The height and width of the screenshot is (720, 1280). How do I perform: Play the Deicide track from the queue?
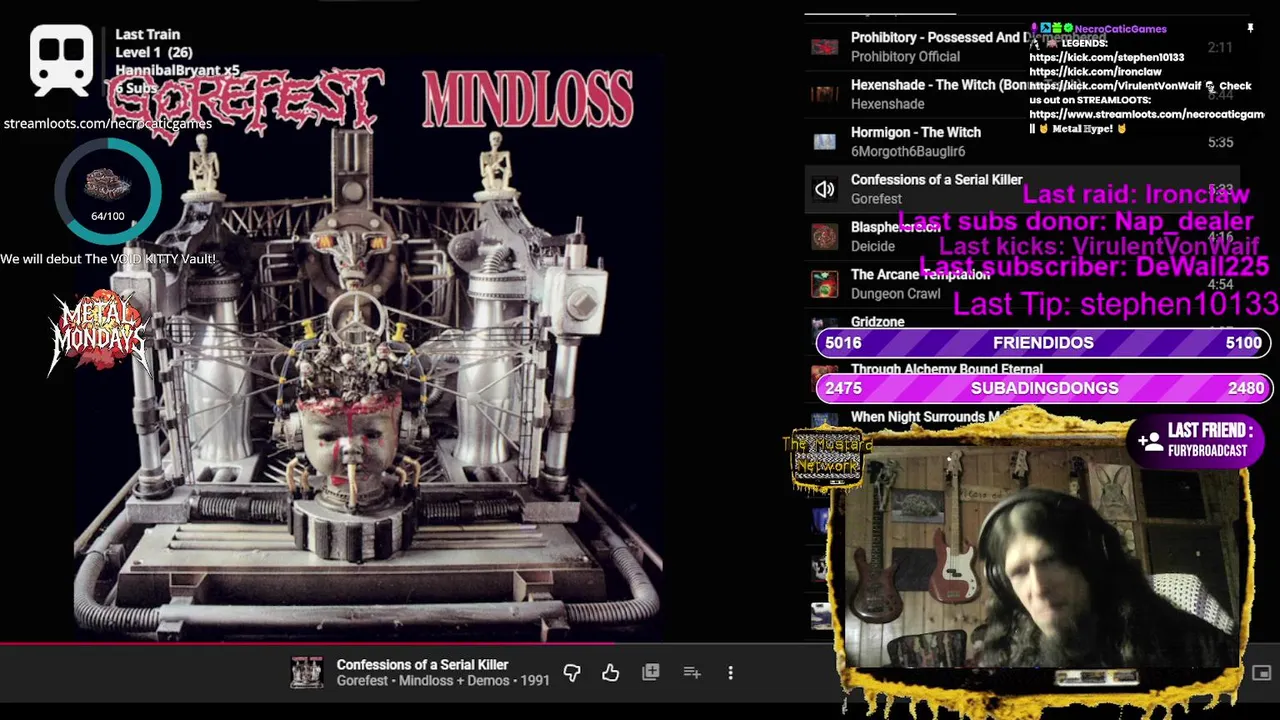1022,237
